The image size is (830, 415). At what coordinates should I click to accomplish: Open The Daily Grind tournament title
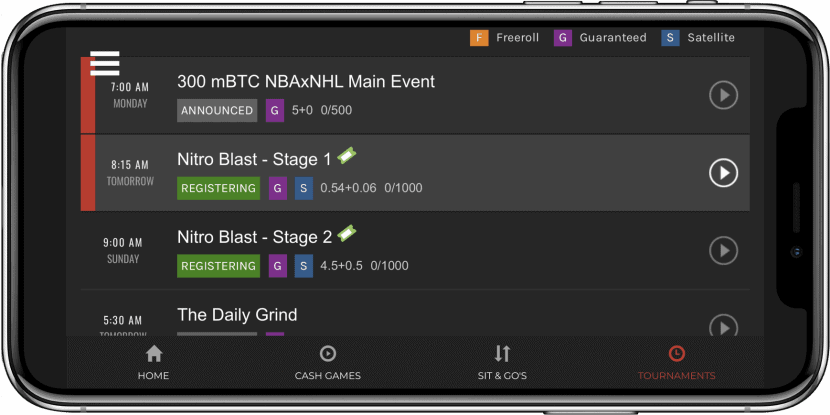[237, 315]
